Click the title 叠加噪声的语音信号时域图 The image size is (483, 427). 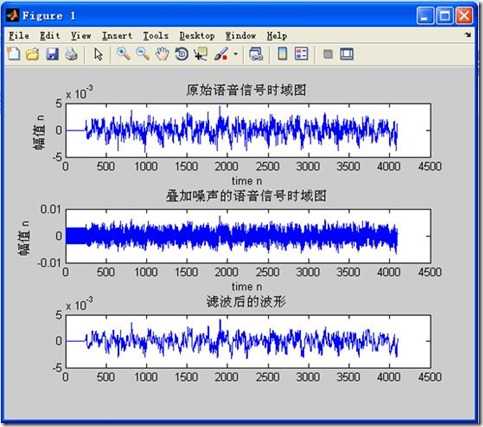(x=246, y=196)
